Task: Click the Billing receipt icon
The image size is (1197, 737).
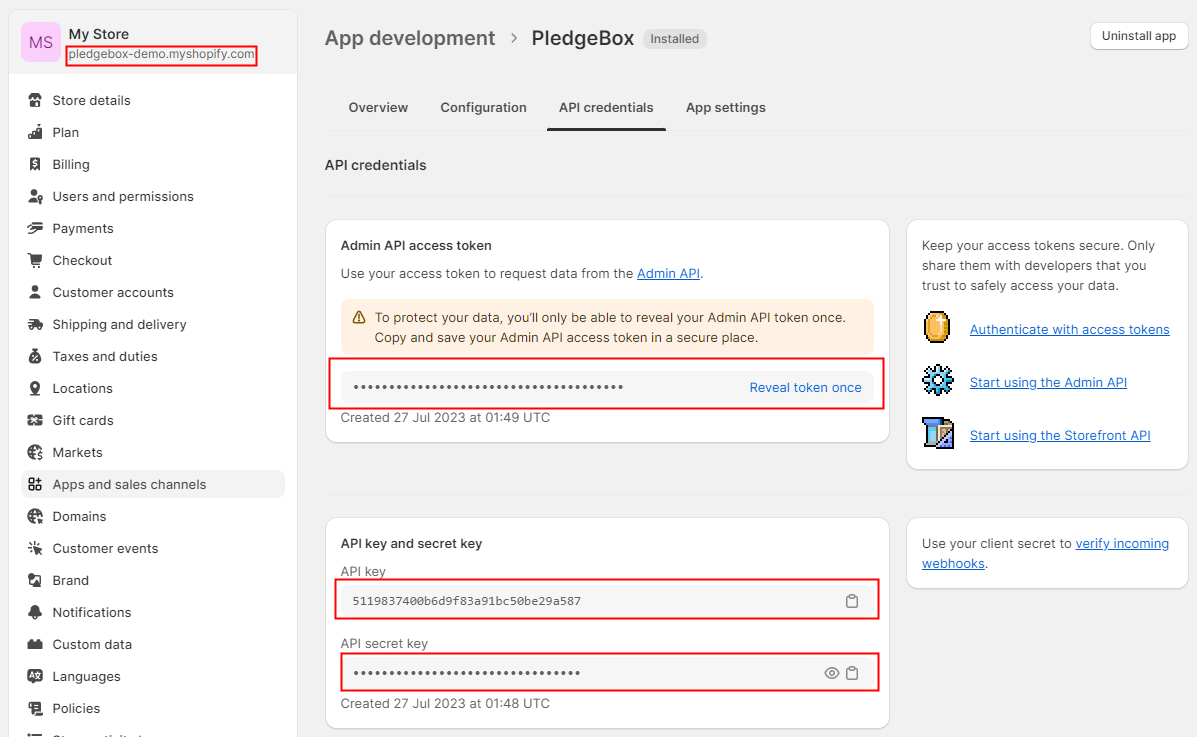Action: point(35,164)
